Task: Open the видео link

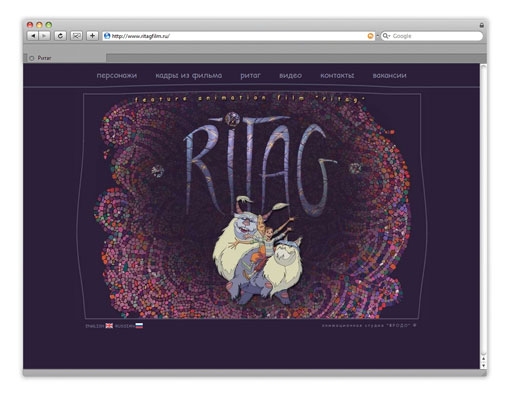Action: pos(290,76)
